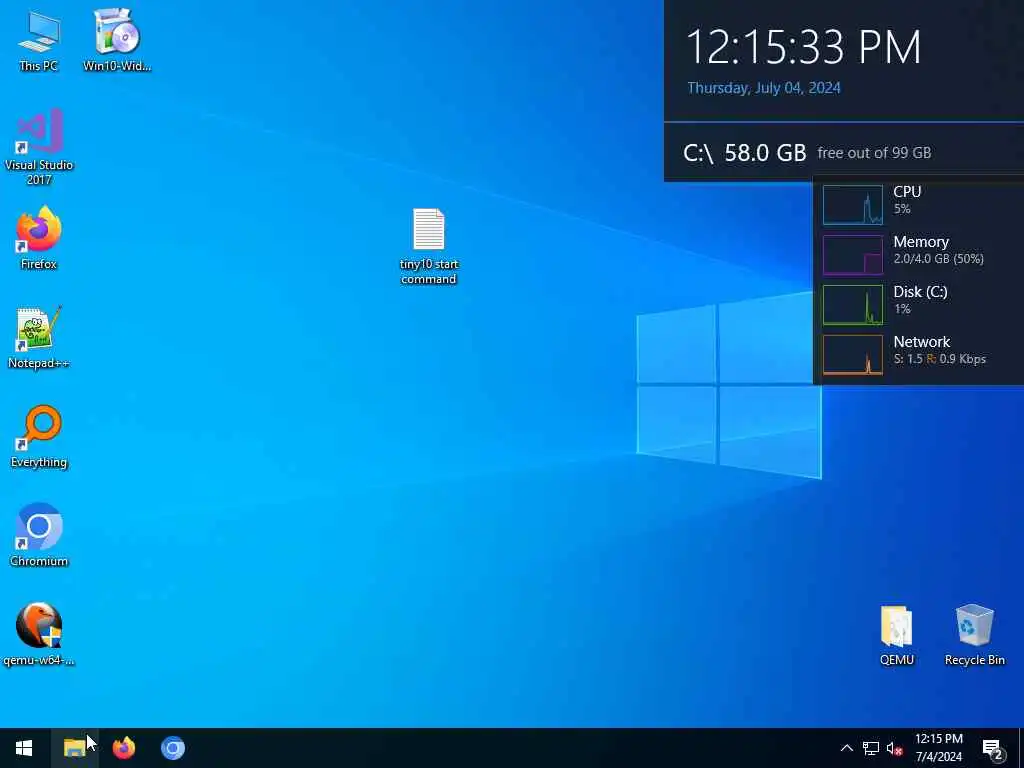Select the Everything search shortcut

coord(39,437)
